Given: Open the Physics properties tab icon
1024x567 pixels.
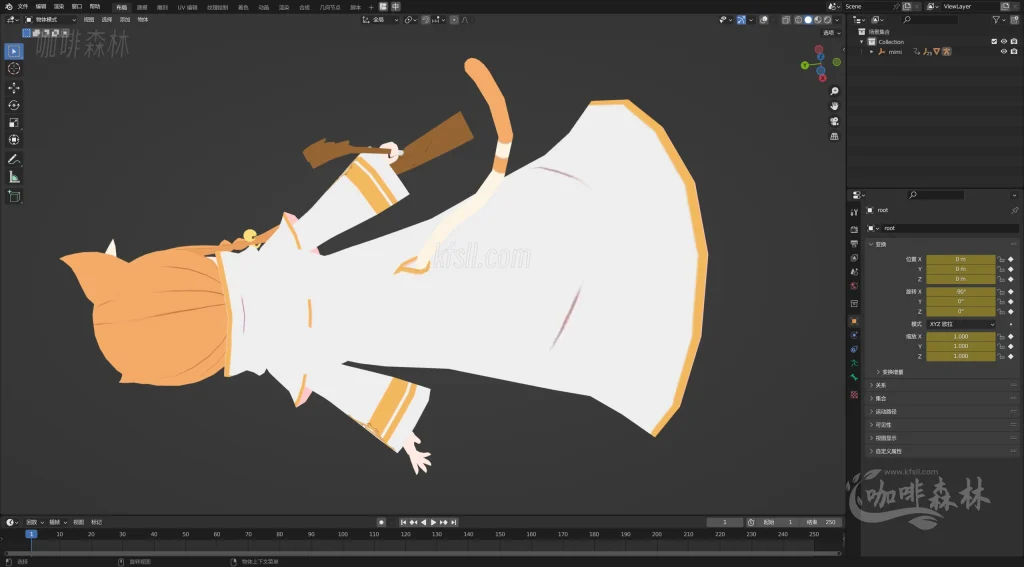Looking at the screenshot, I should click(x=854, y=335).
